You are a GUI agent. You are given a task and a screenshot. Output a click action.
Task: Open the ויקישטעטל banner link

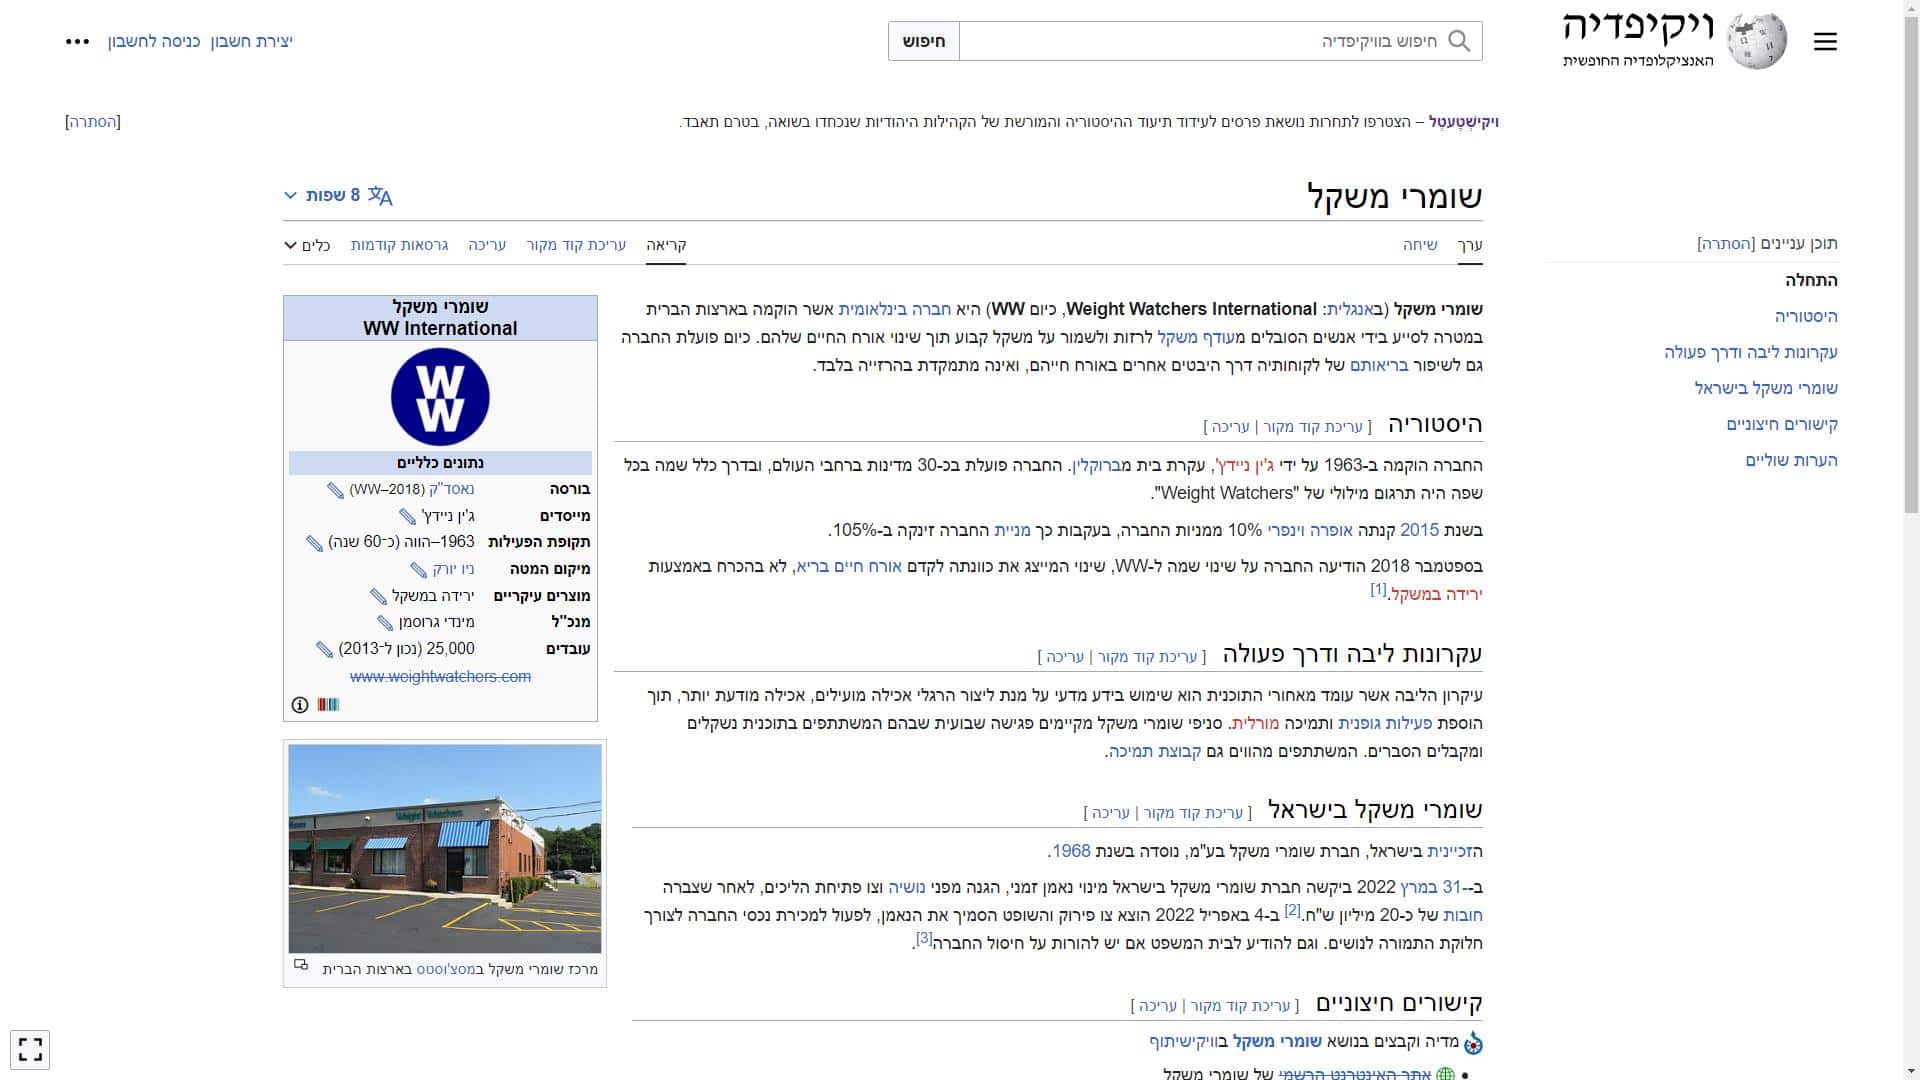(1464, 122)
